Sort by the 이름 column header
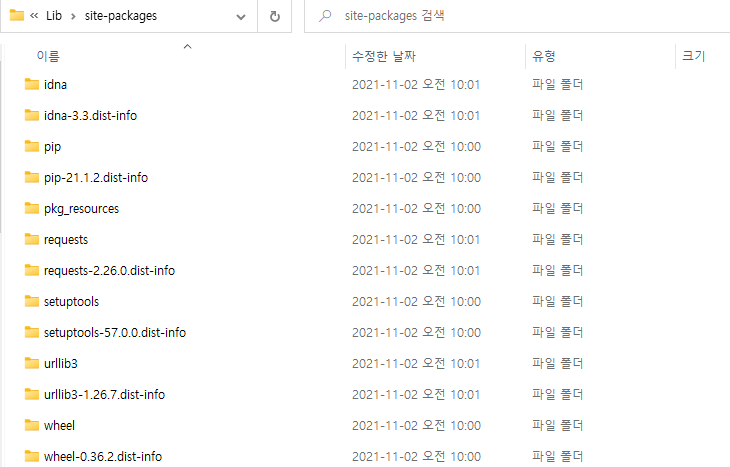The width and height of the screenshot is (730, 467). [x=48, y=56]
